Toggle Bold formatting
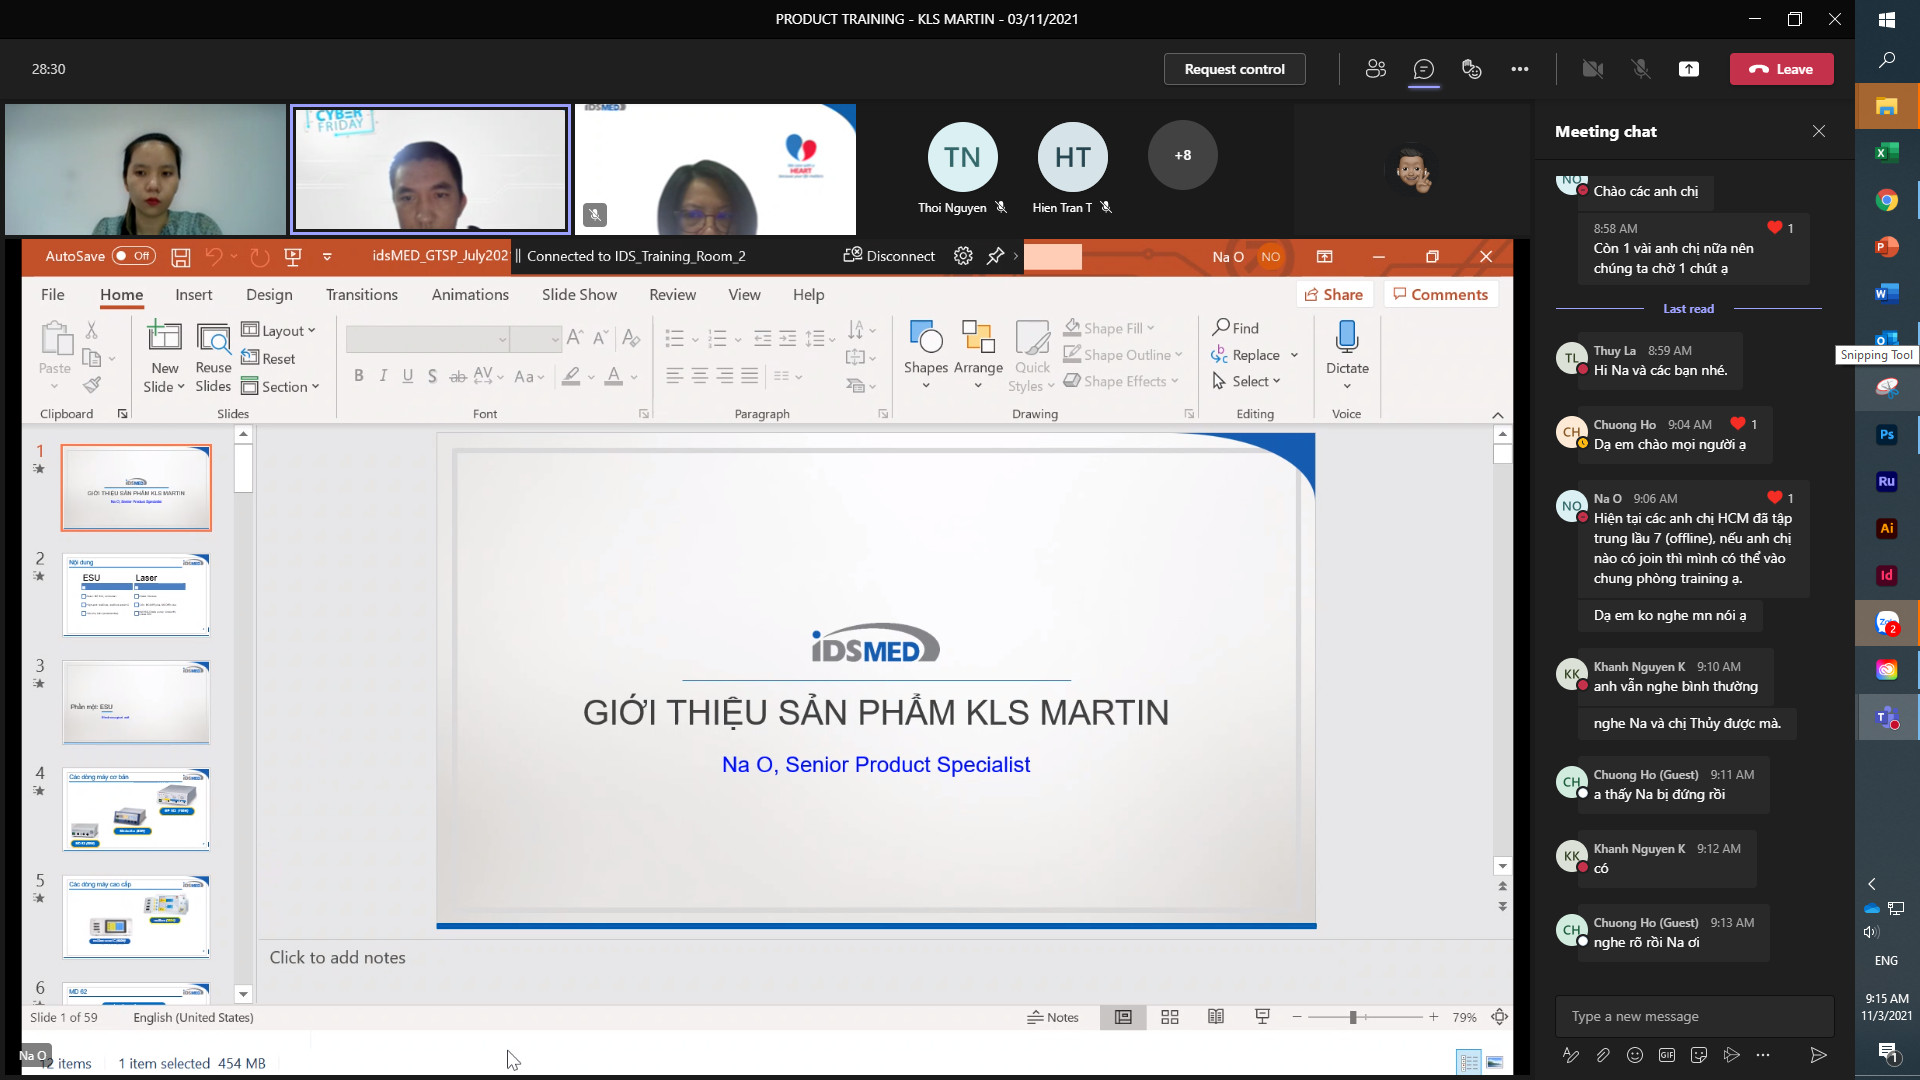Image resolution: width=1920 pixels, height=1080 pixels. coord(359,376)
